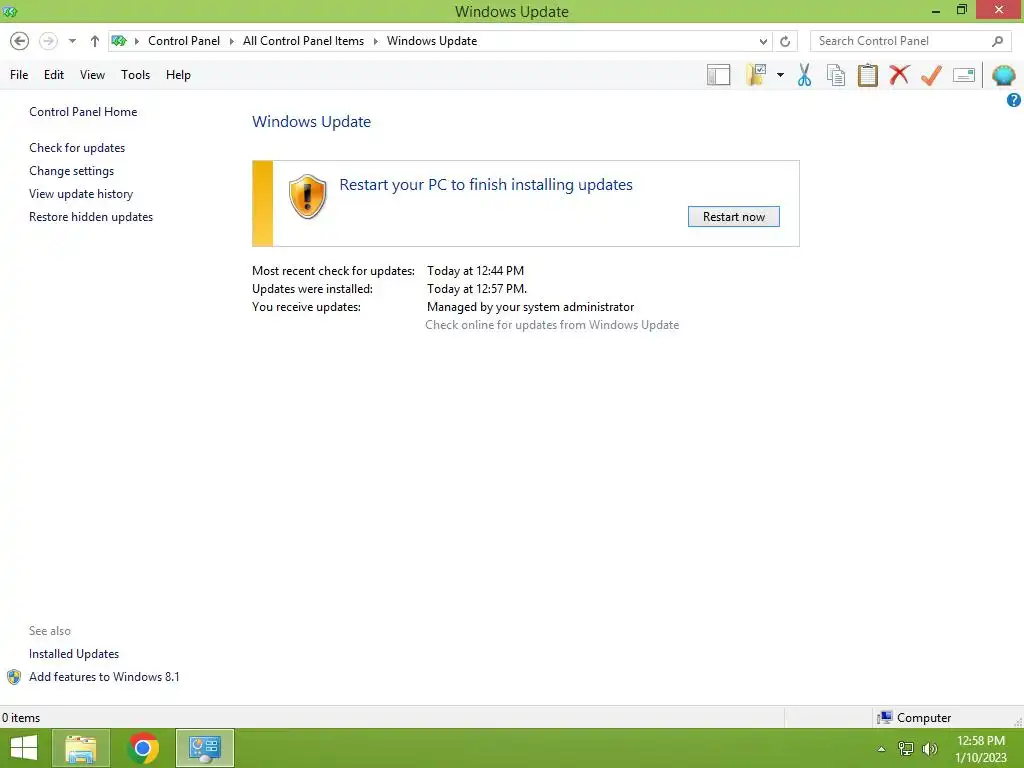Select All Control Panel Items breadcrumb

303,40
